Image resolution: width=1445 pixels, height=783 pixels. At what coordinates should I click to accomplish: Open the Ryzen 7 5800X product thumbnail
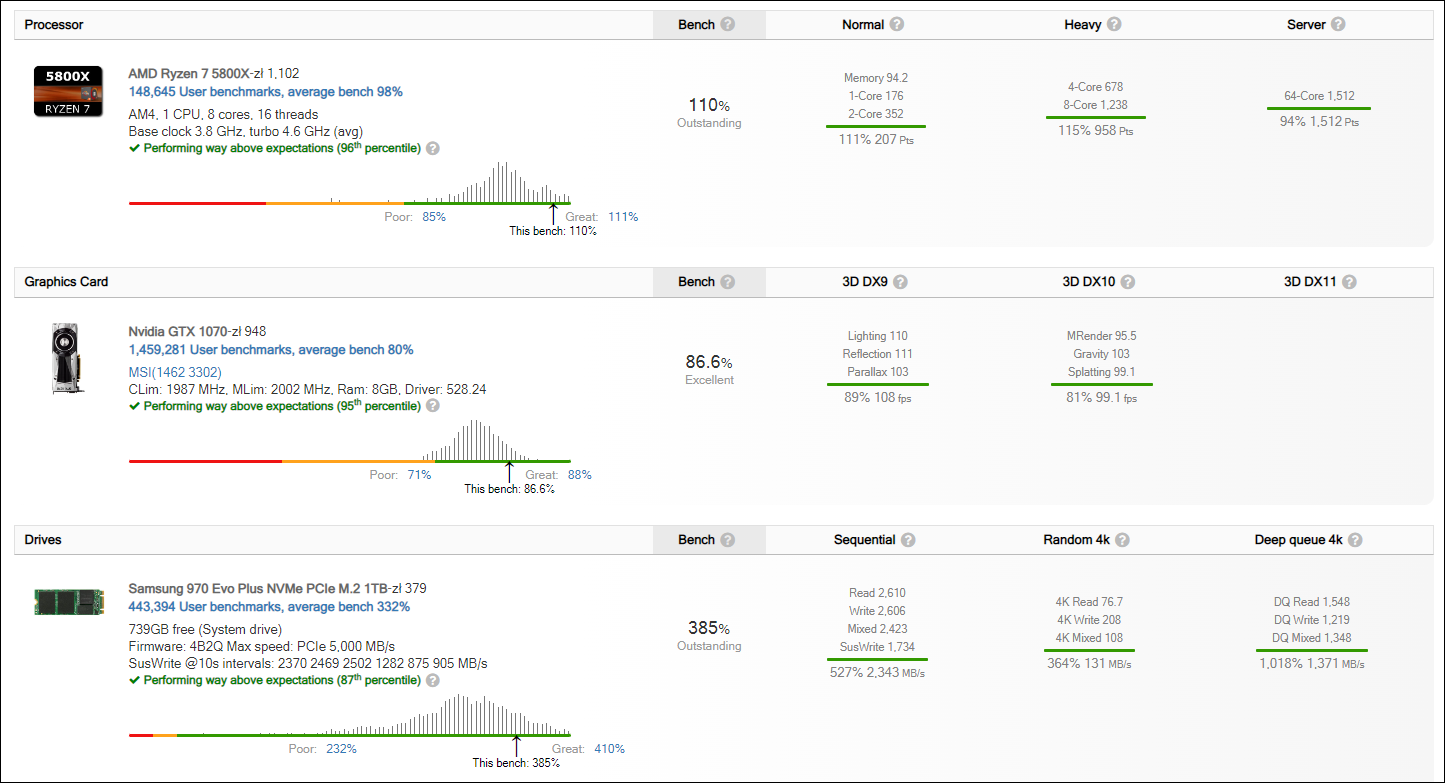[x=68, y=91]
